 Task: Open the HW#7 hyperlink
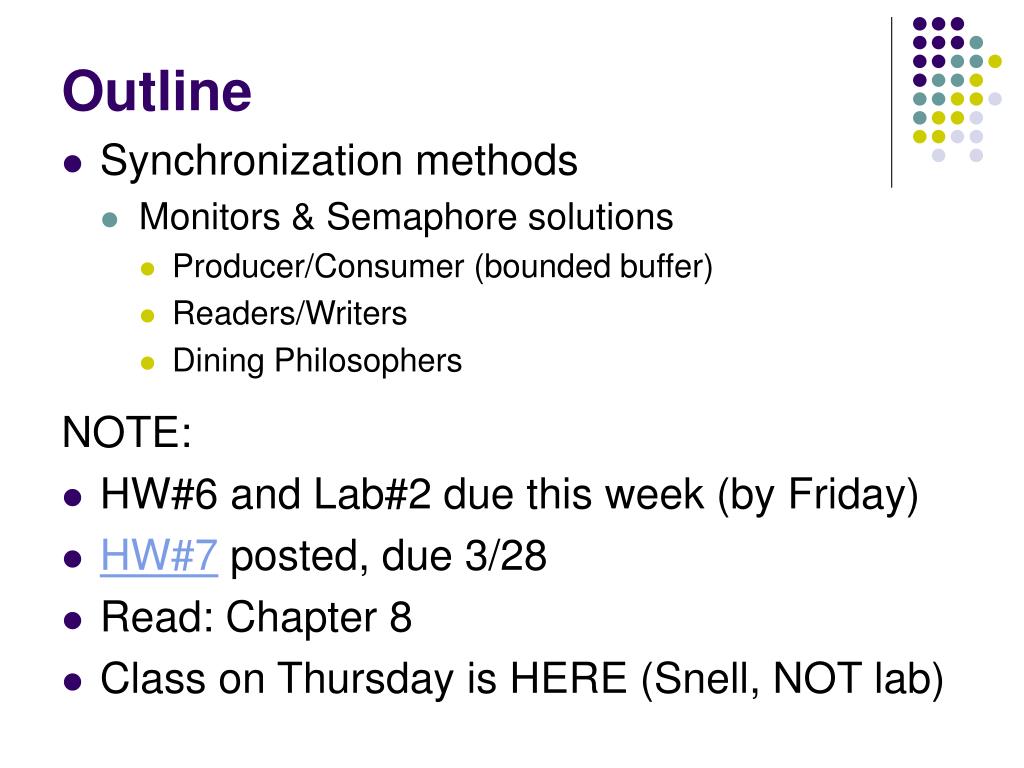[159, 556]
